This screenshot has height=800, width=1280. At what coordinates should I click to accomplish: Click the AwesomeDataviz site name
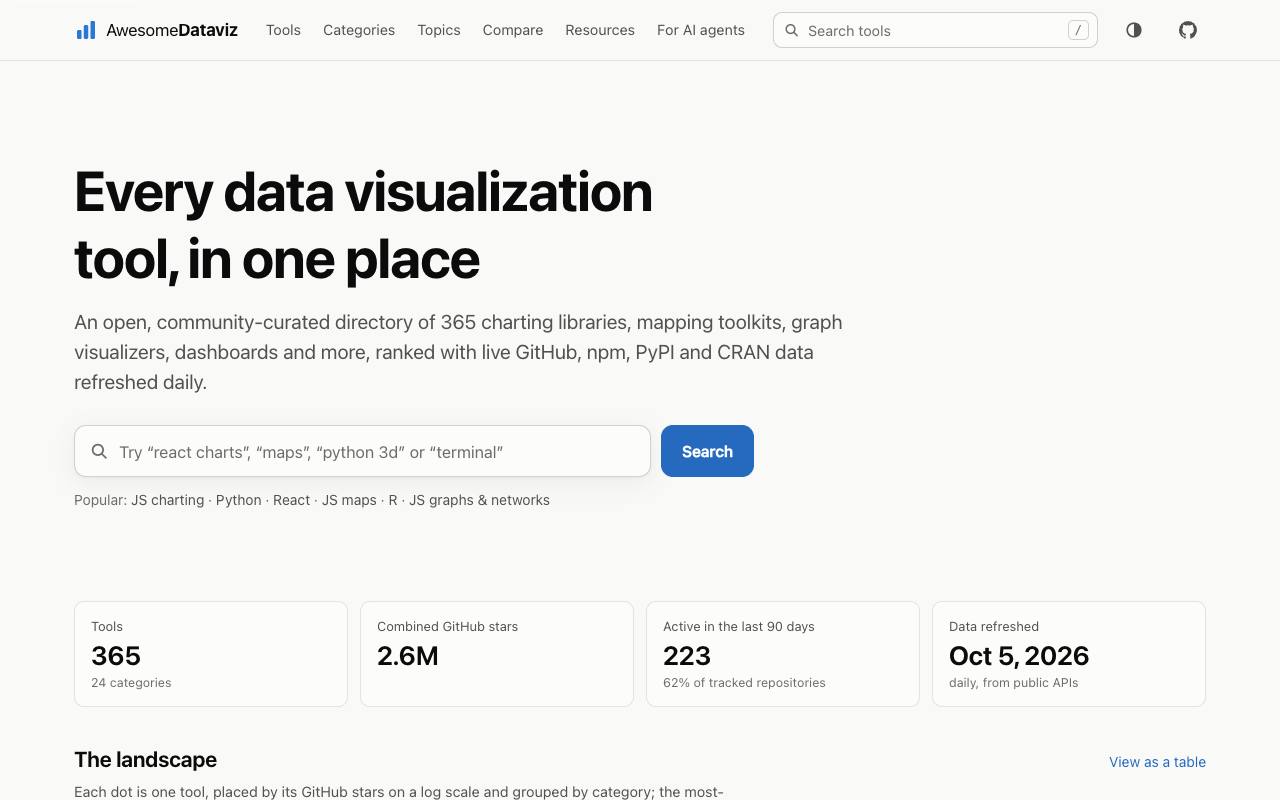click(x=172, y=30)
